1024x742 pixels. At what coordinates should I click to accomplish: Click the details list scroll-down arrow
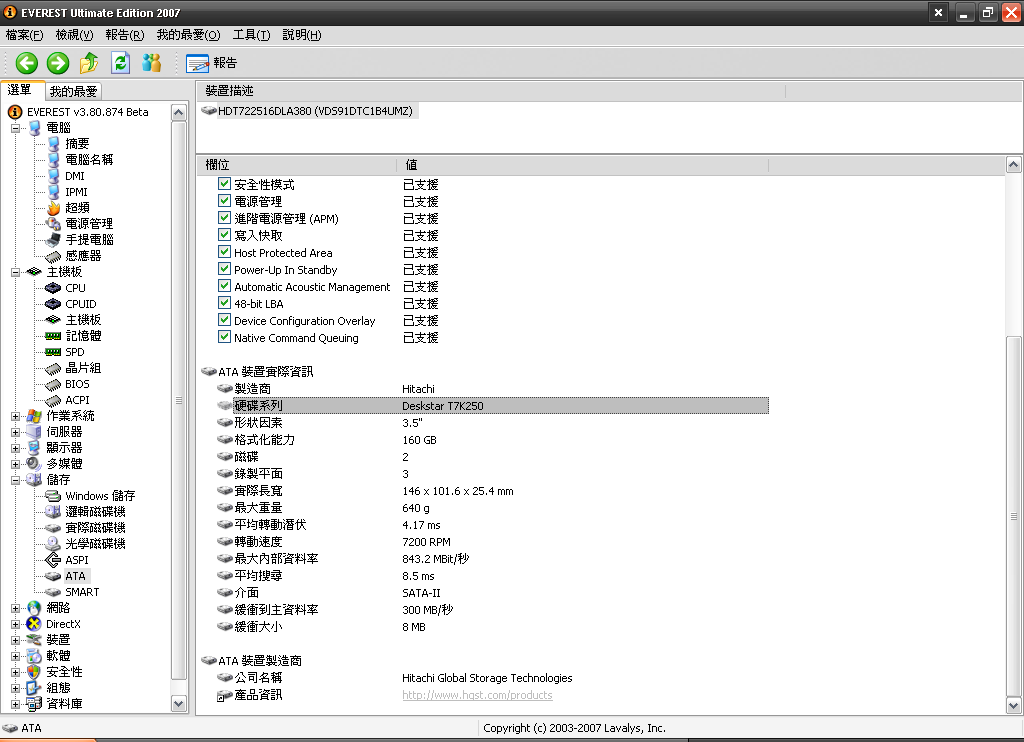[1014, 705]
